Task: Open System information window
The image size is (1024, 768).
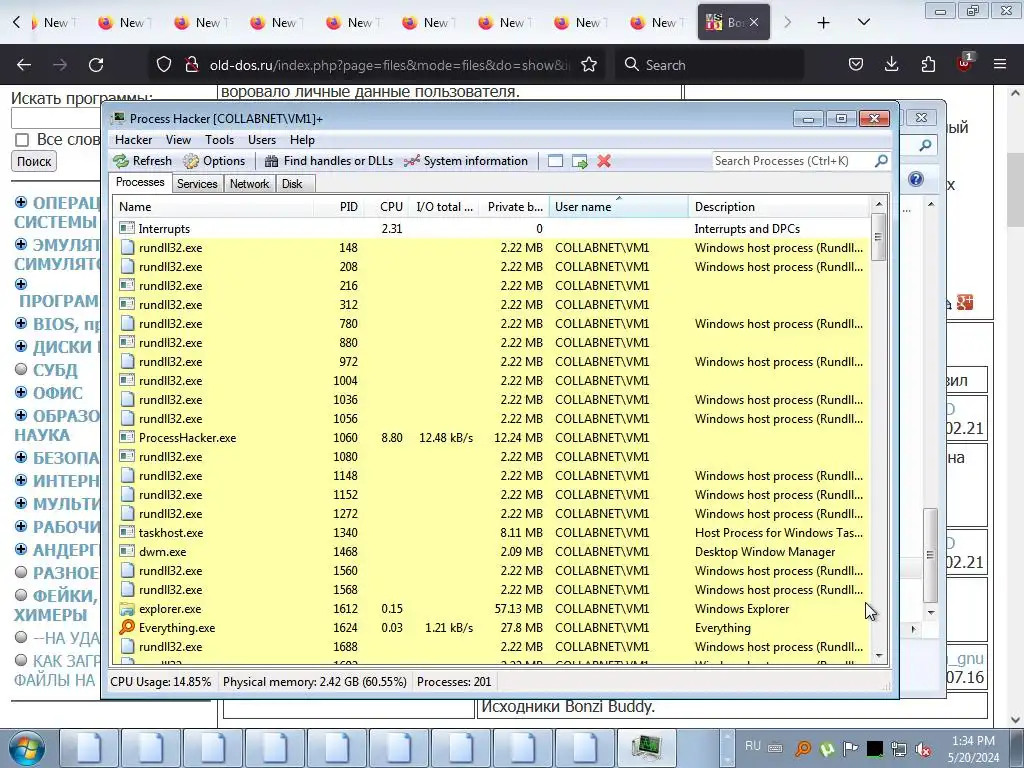Action: coord(466,161)
